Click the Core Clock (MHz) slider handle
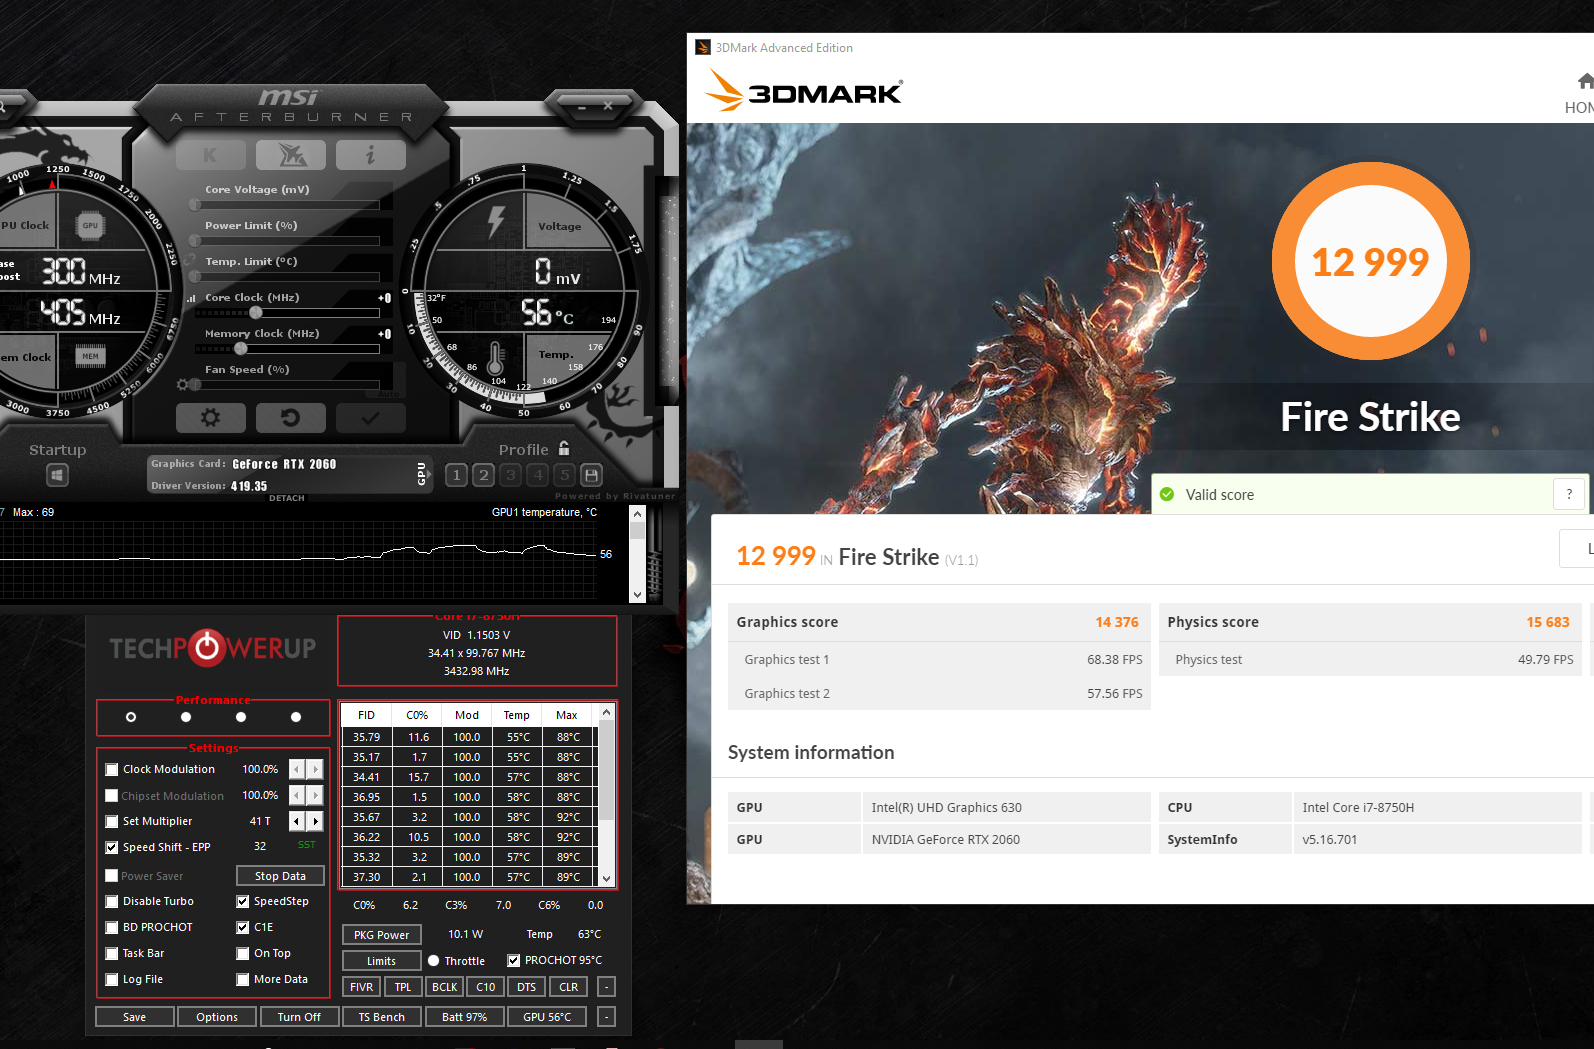This screenshot has height=1049, width=1594. coord(256,313)
